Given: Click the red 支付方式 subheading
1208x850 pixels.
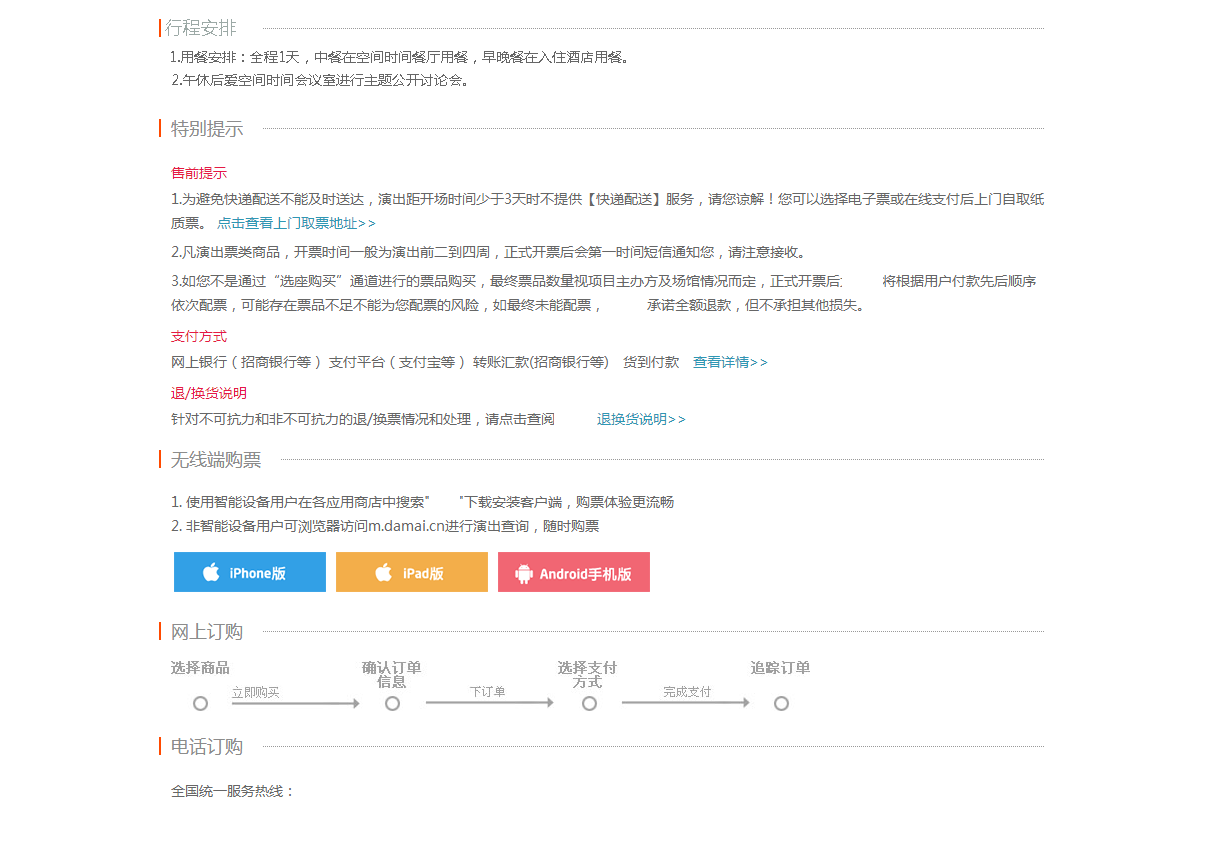Looking at the screenshot, I should (x=199, y=336).
